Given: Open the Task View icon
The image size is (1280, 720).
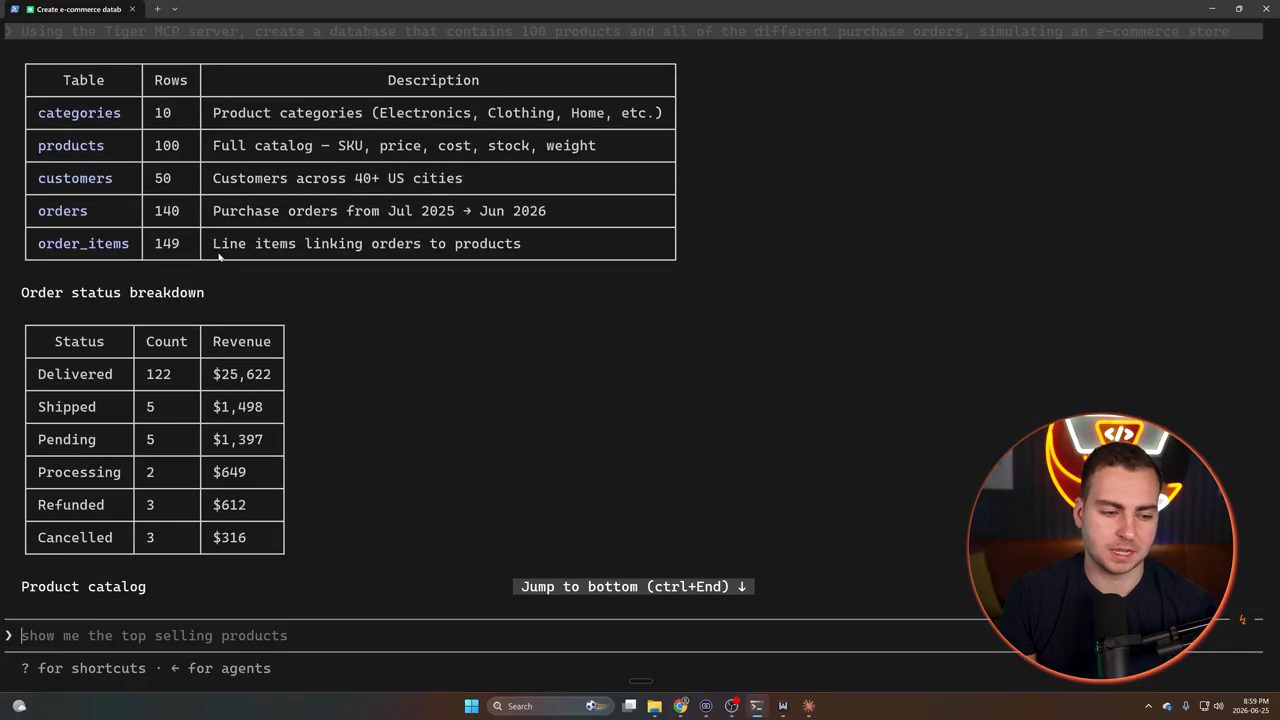Looking at the screenshot, I should 629,706.
